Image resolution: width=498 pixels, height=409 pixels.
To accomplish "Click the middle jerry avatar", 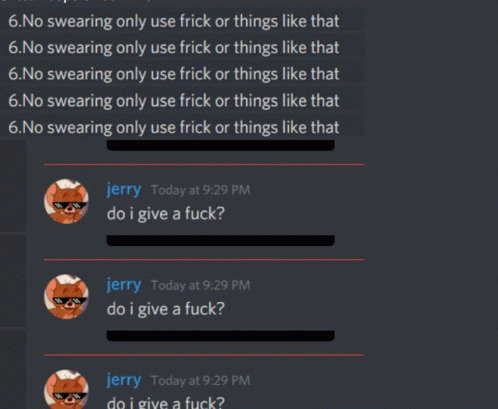I will coord(66,297).
